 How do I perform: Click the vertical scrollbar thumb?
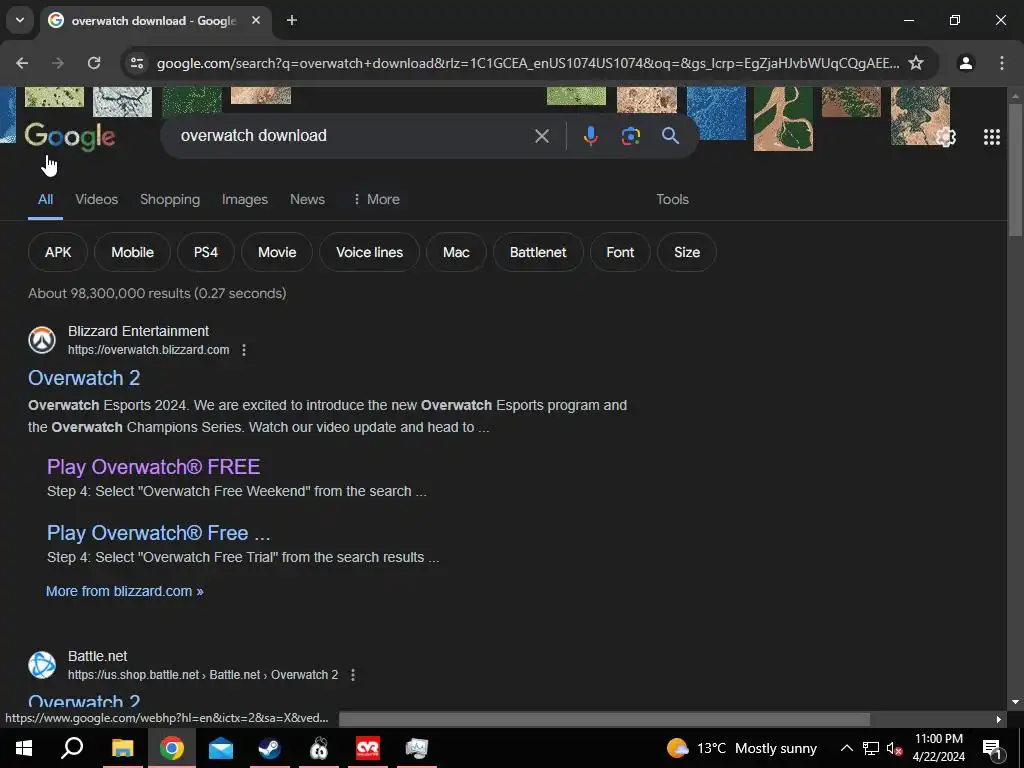[x=1015, y=170]
